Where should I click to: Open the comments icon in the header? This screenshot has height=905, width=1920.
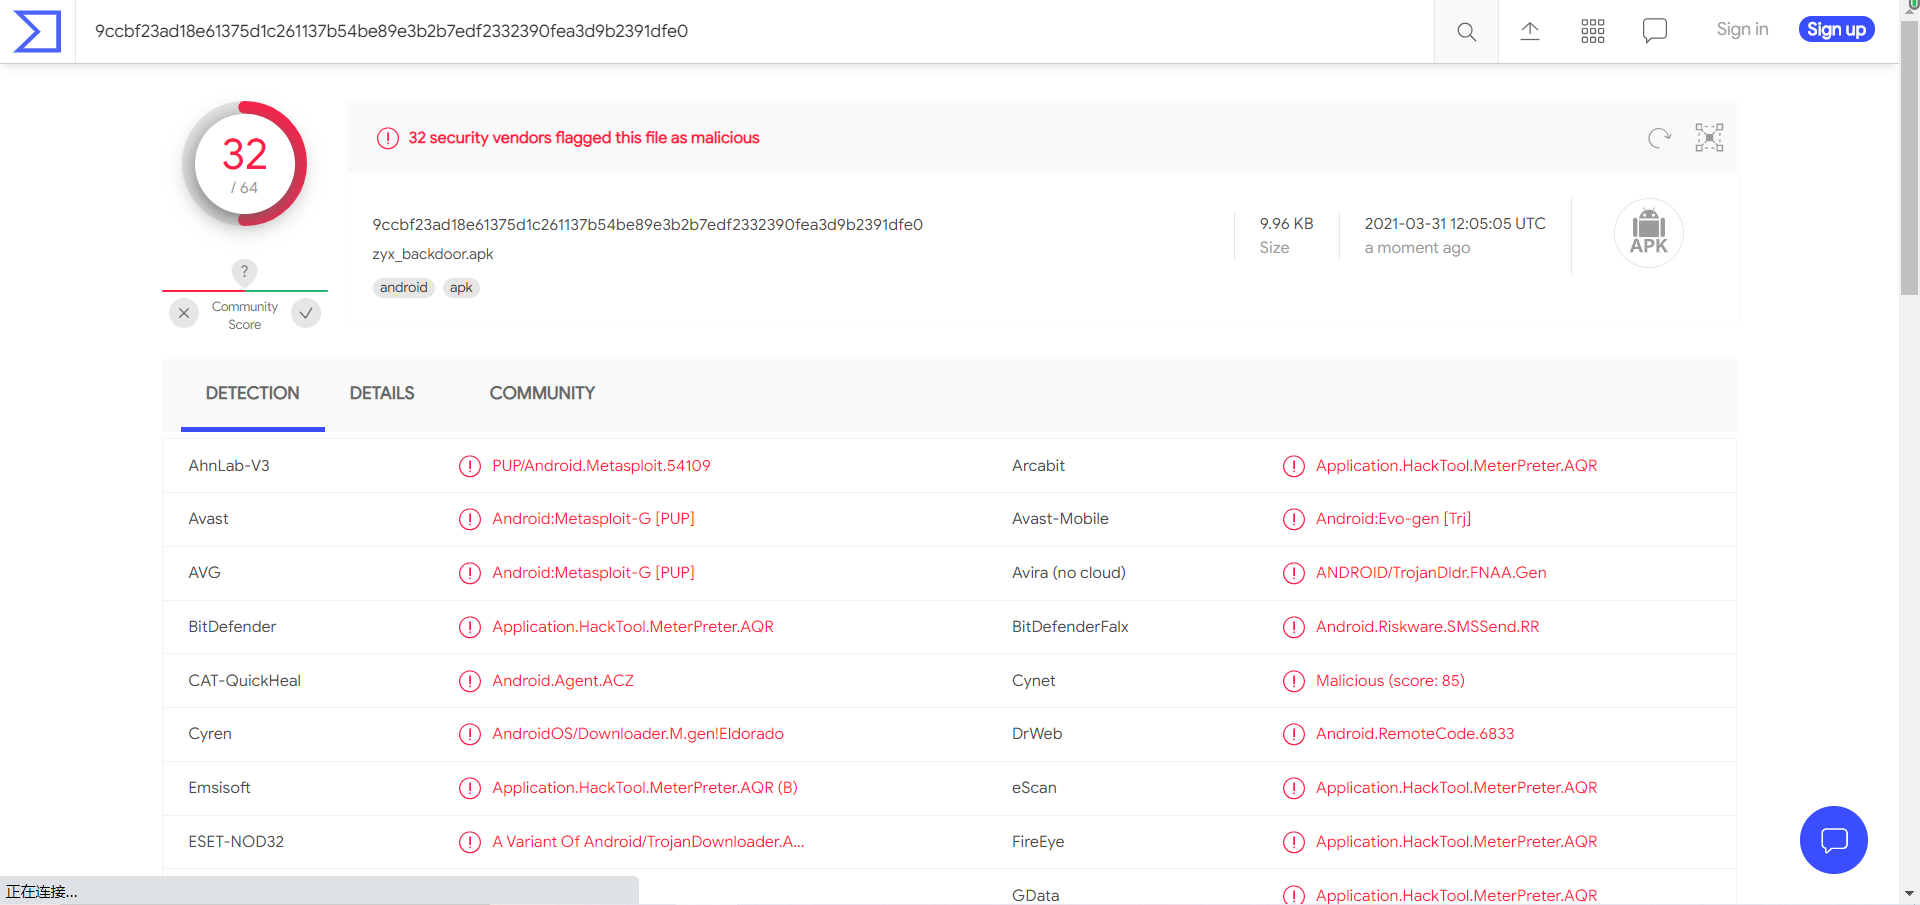(1655, 31)
